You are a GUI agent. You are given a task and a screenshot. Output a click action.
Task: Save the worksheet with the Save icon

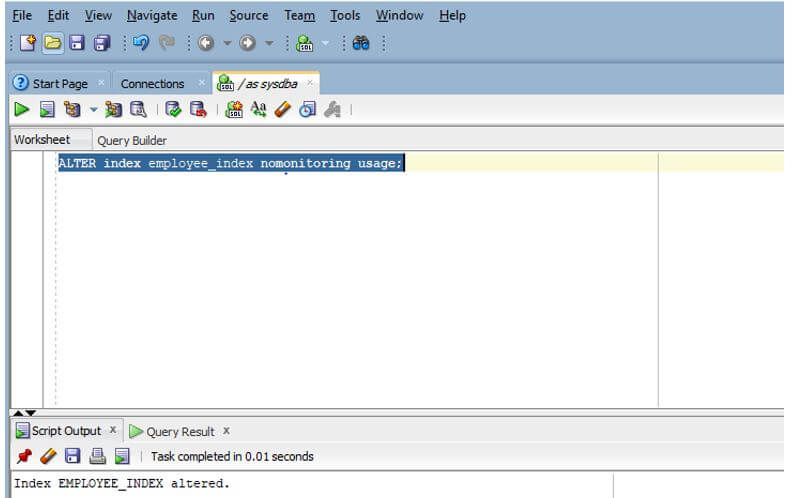(x=77, y=43)
